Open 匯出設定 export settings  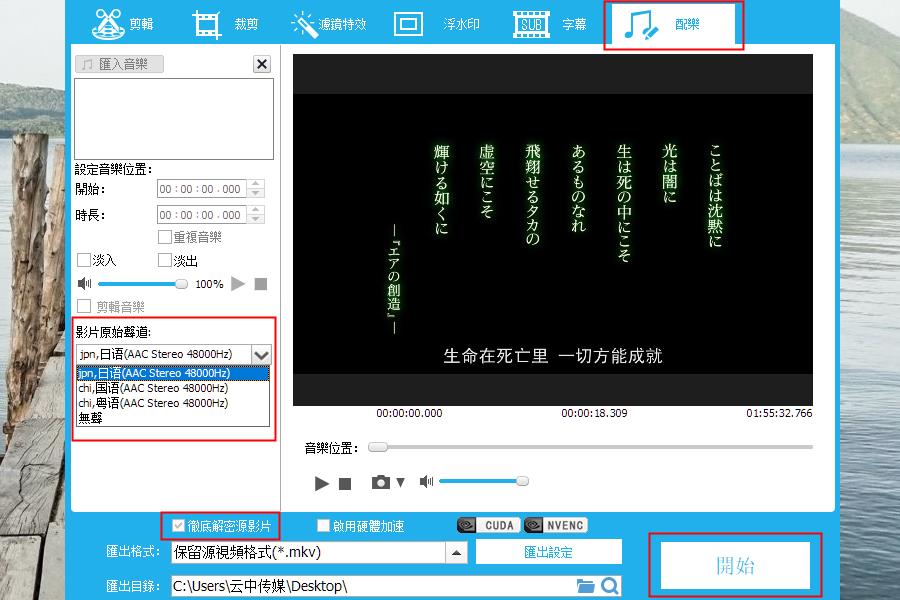[x=548, y=552]
